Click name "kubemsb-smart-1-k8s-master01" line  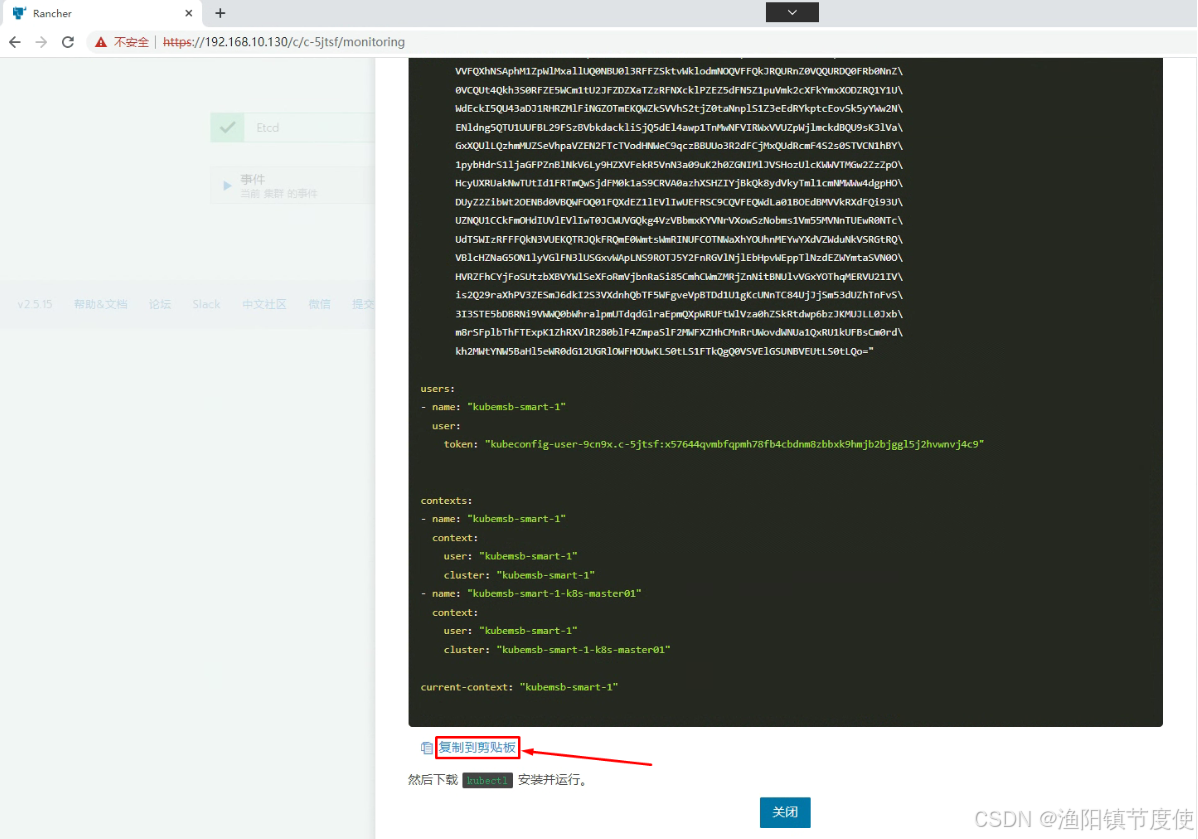point(531,594)
